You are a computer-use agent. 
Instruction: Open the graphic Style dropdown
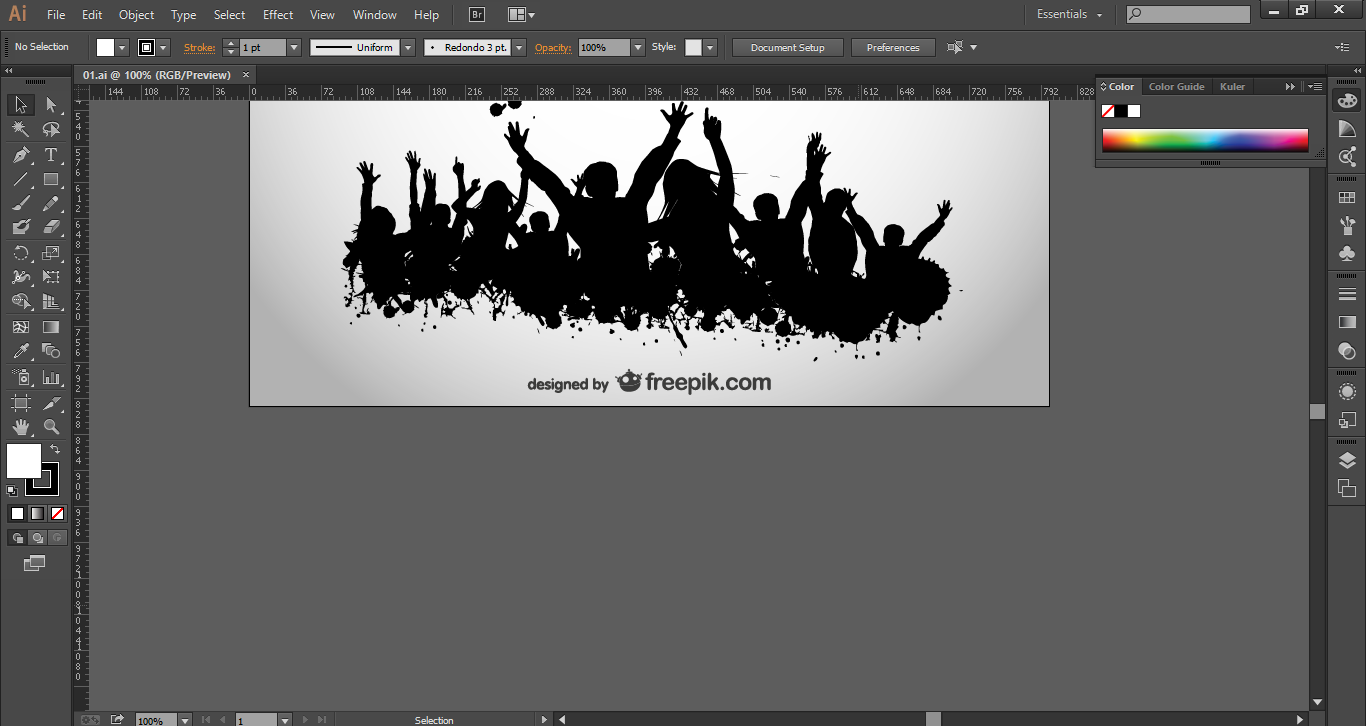tap(710, 47)
